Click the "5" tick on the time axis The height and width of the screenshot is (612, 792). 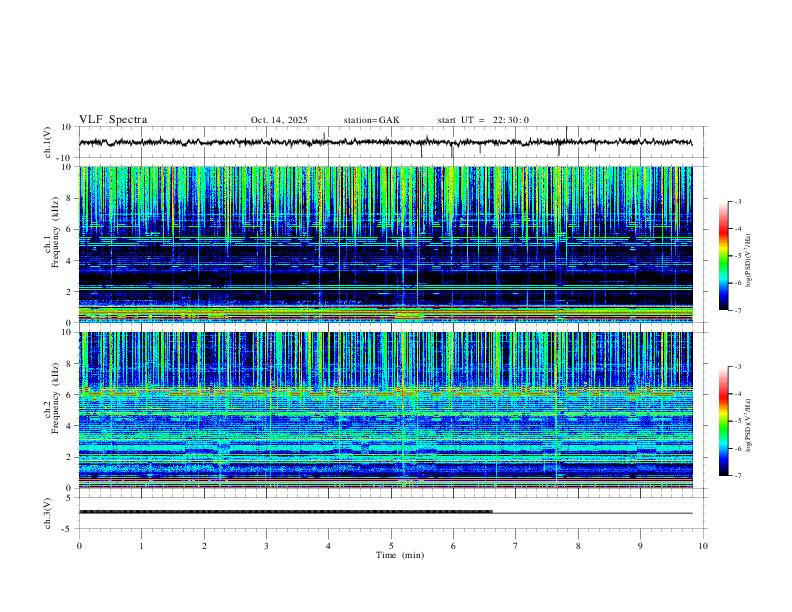(391, 546)
